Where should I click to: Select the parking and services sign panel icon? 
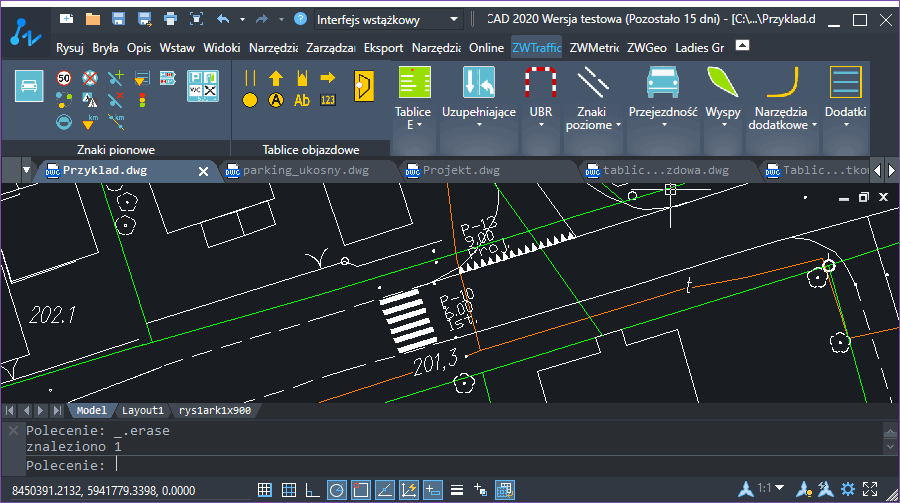pyautogui.click(x=203, y=86)
